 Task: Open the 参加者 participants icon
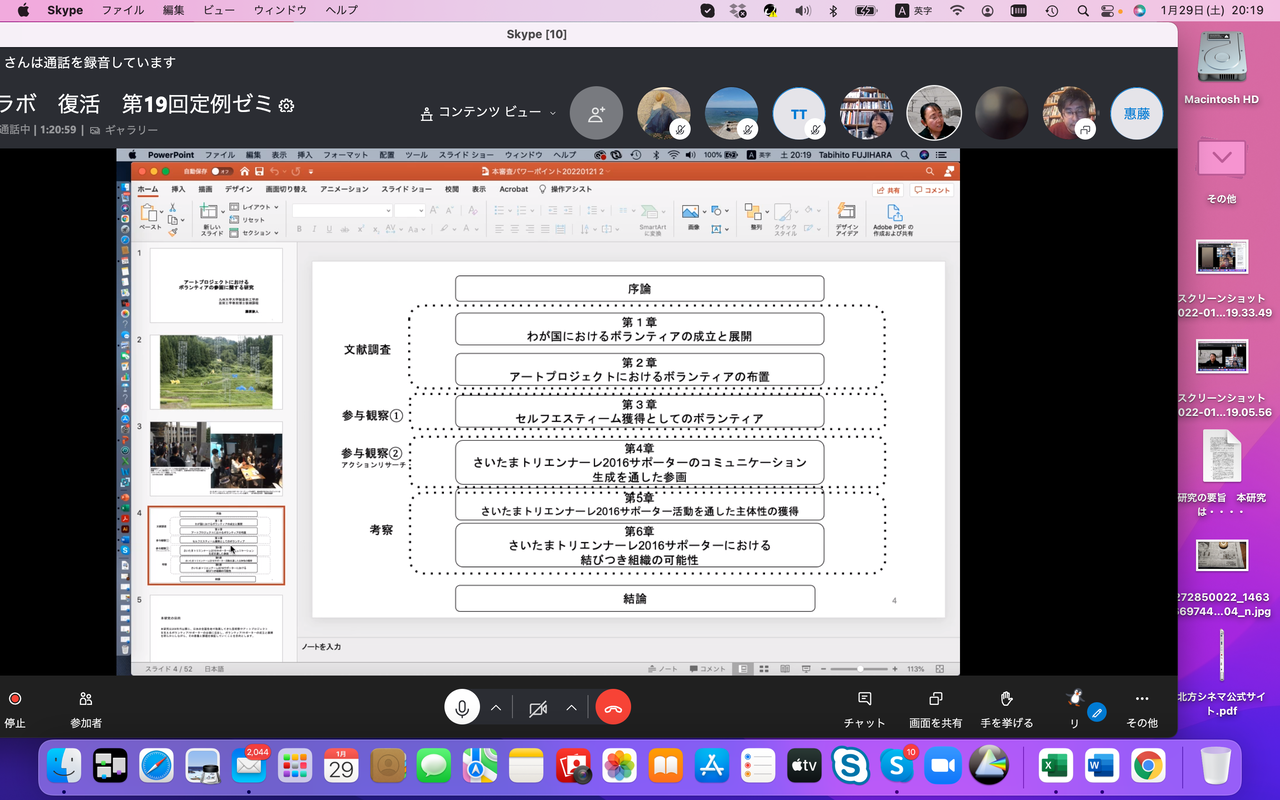[86, 699]
